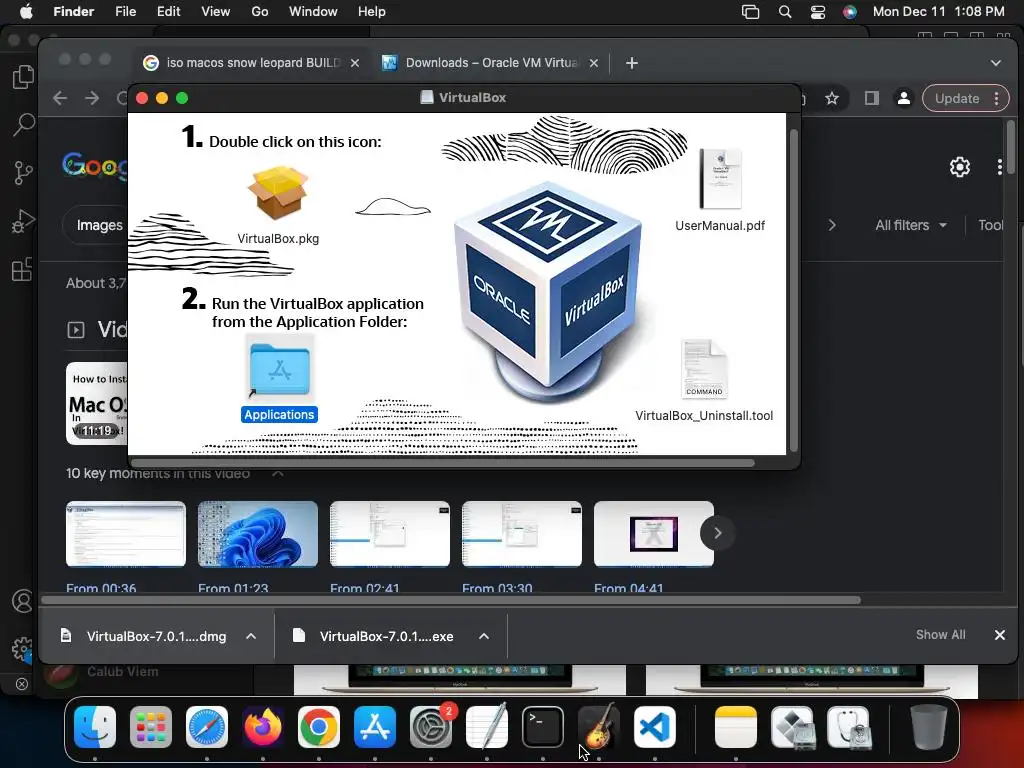Bookmark this page with star icon
Screen dimensions: 1024x768
[x=831, y=99]
